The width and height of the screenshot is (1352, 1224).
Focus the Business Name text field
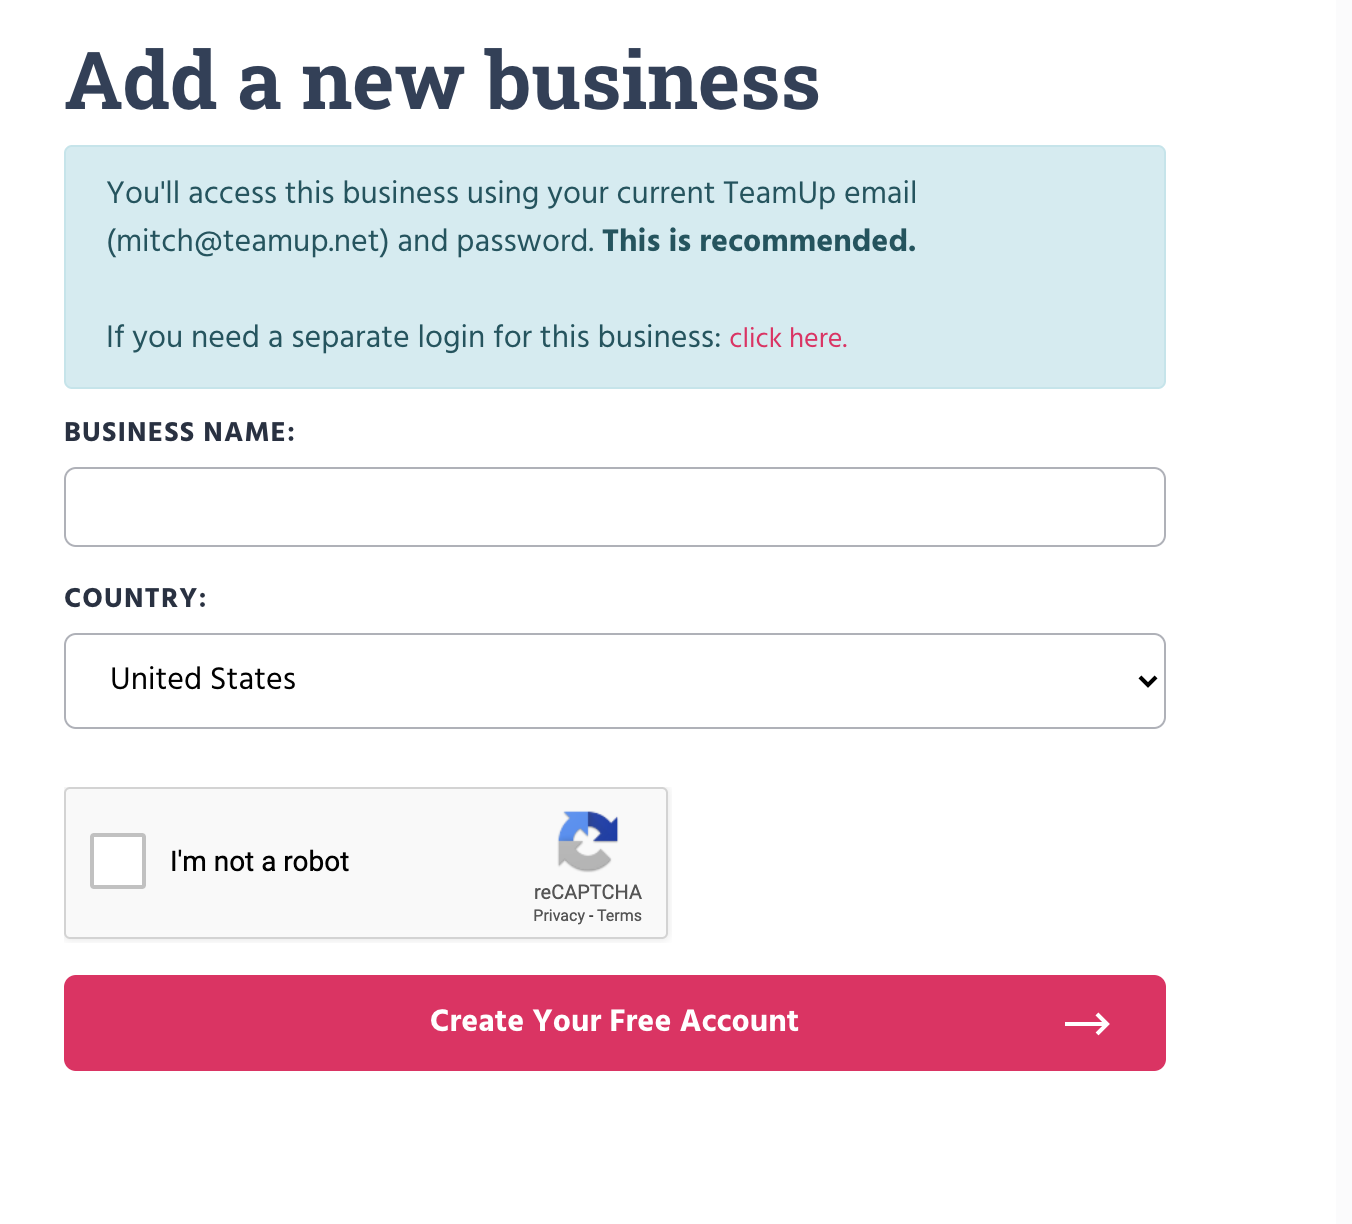point(614,507)
